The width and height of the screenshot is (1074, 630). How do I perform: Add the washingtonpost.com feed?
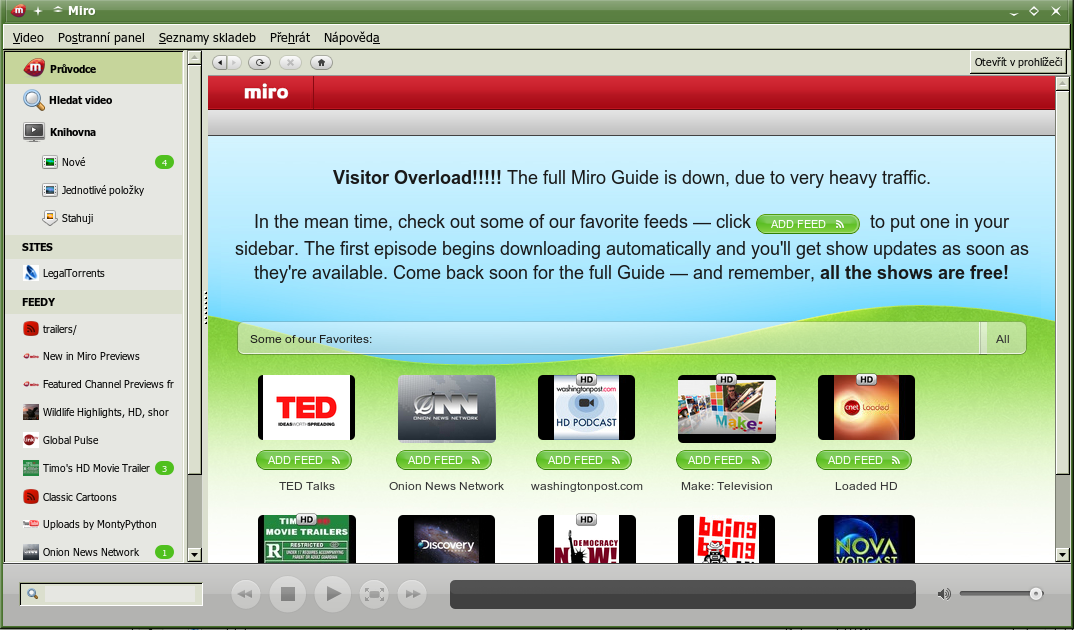pos(584,460)
